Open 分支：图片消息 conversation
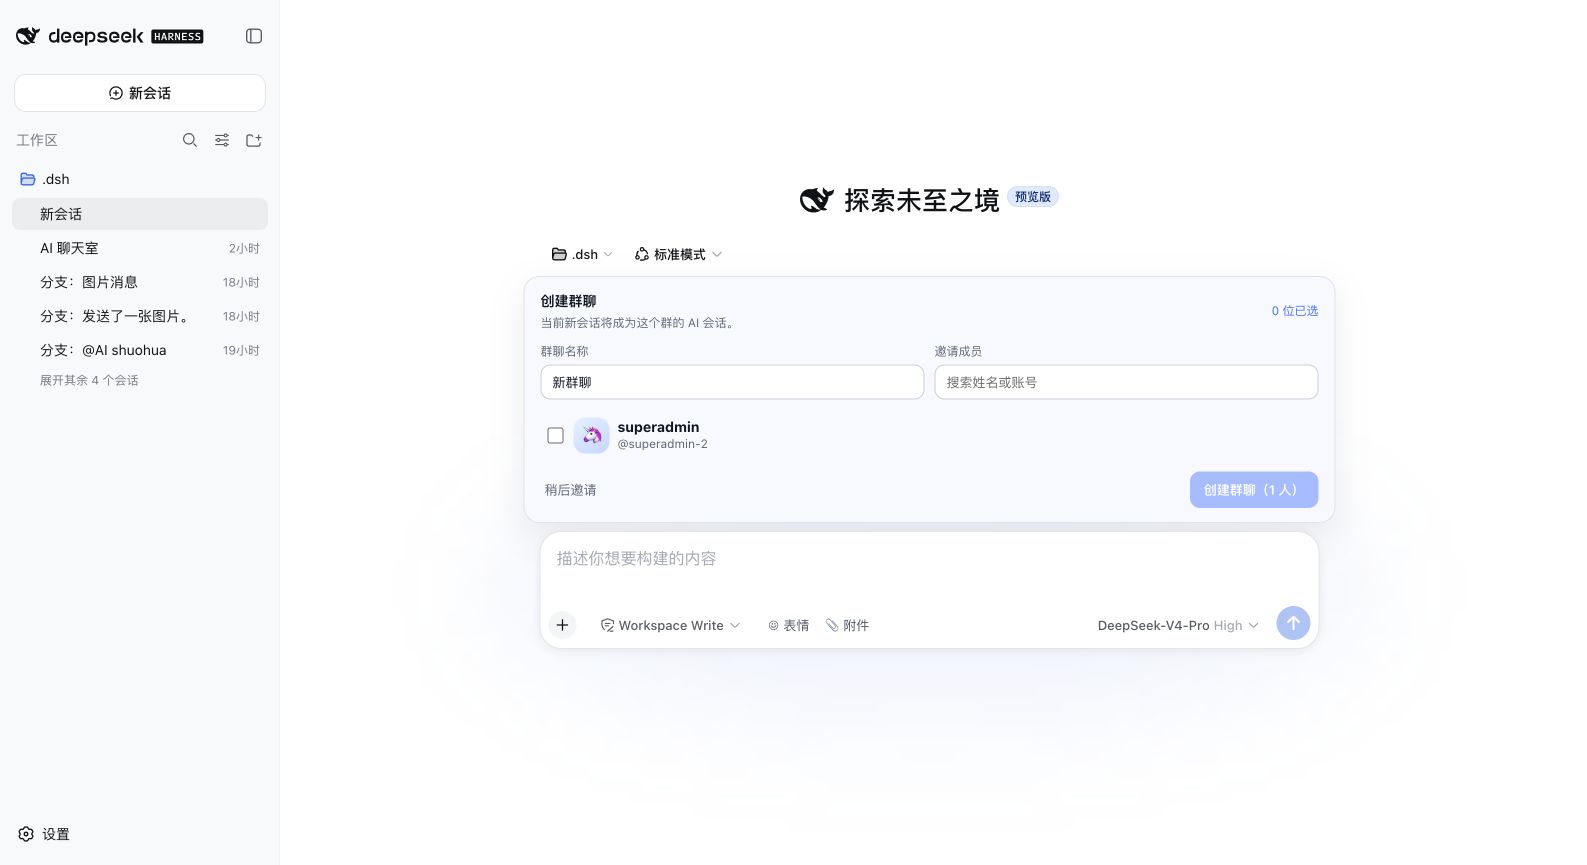The width and height of the screenshot is (1587, 865). pyautogui.click(x=140, y=282)
